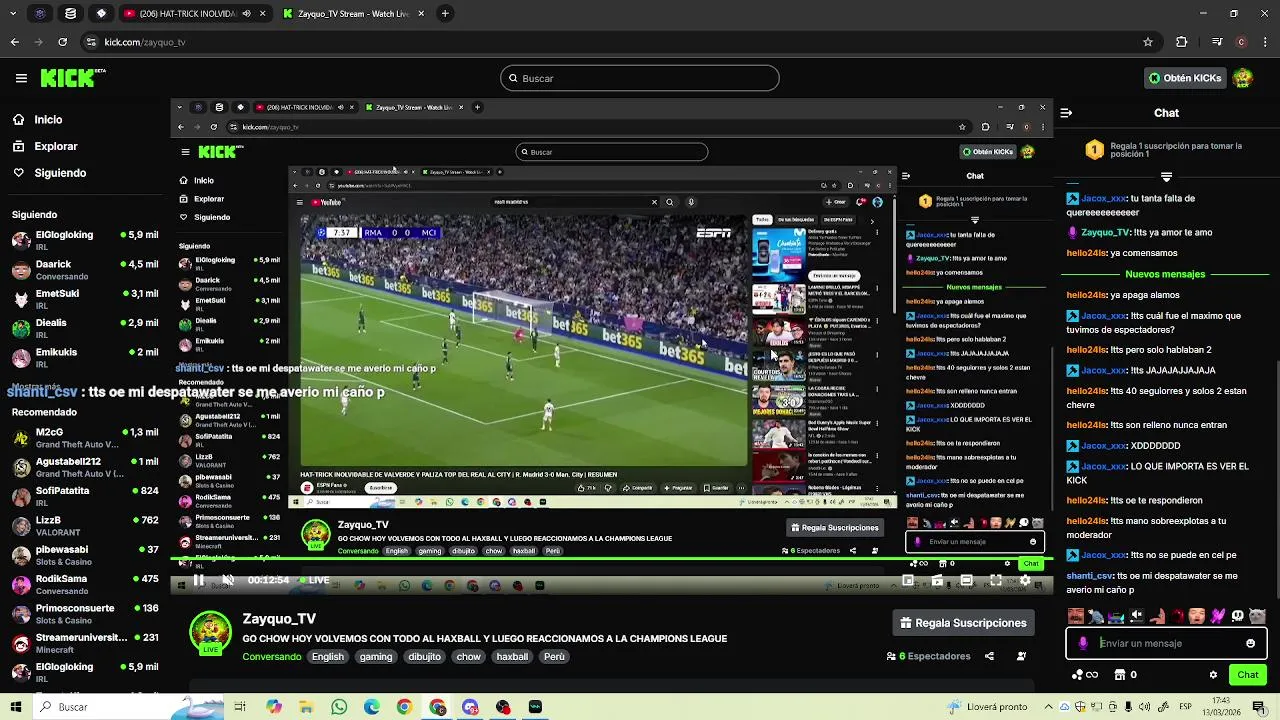1280x720 pixels.
Task: Open File Explorer from the taskbar
Action: (306, 707)
